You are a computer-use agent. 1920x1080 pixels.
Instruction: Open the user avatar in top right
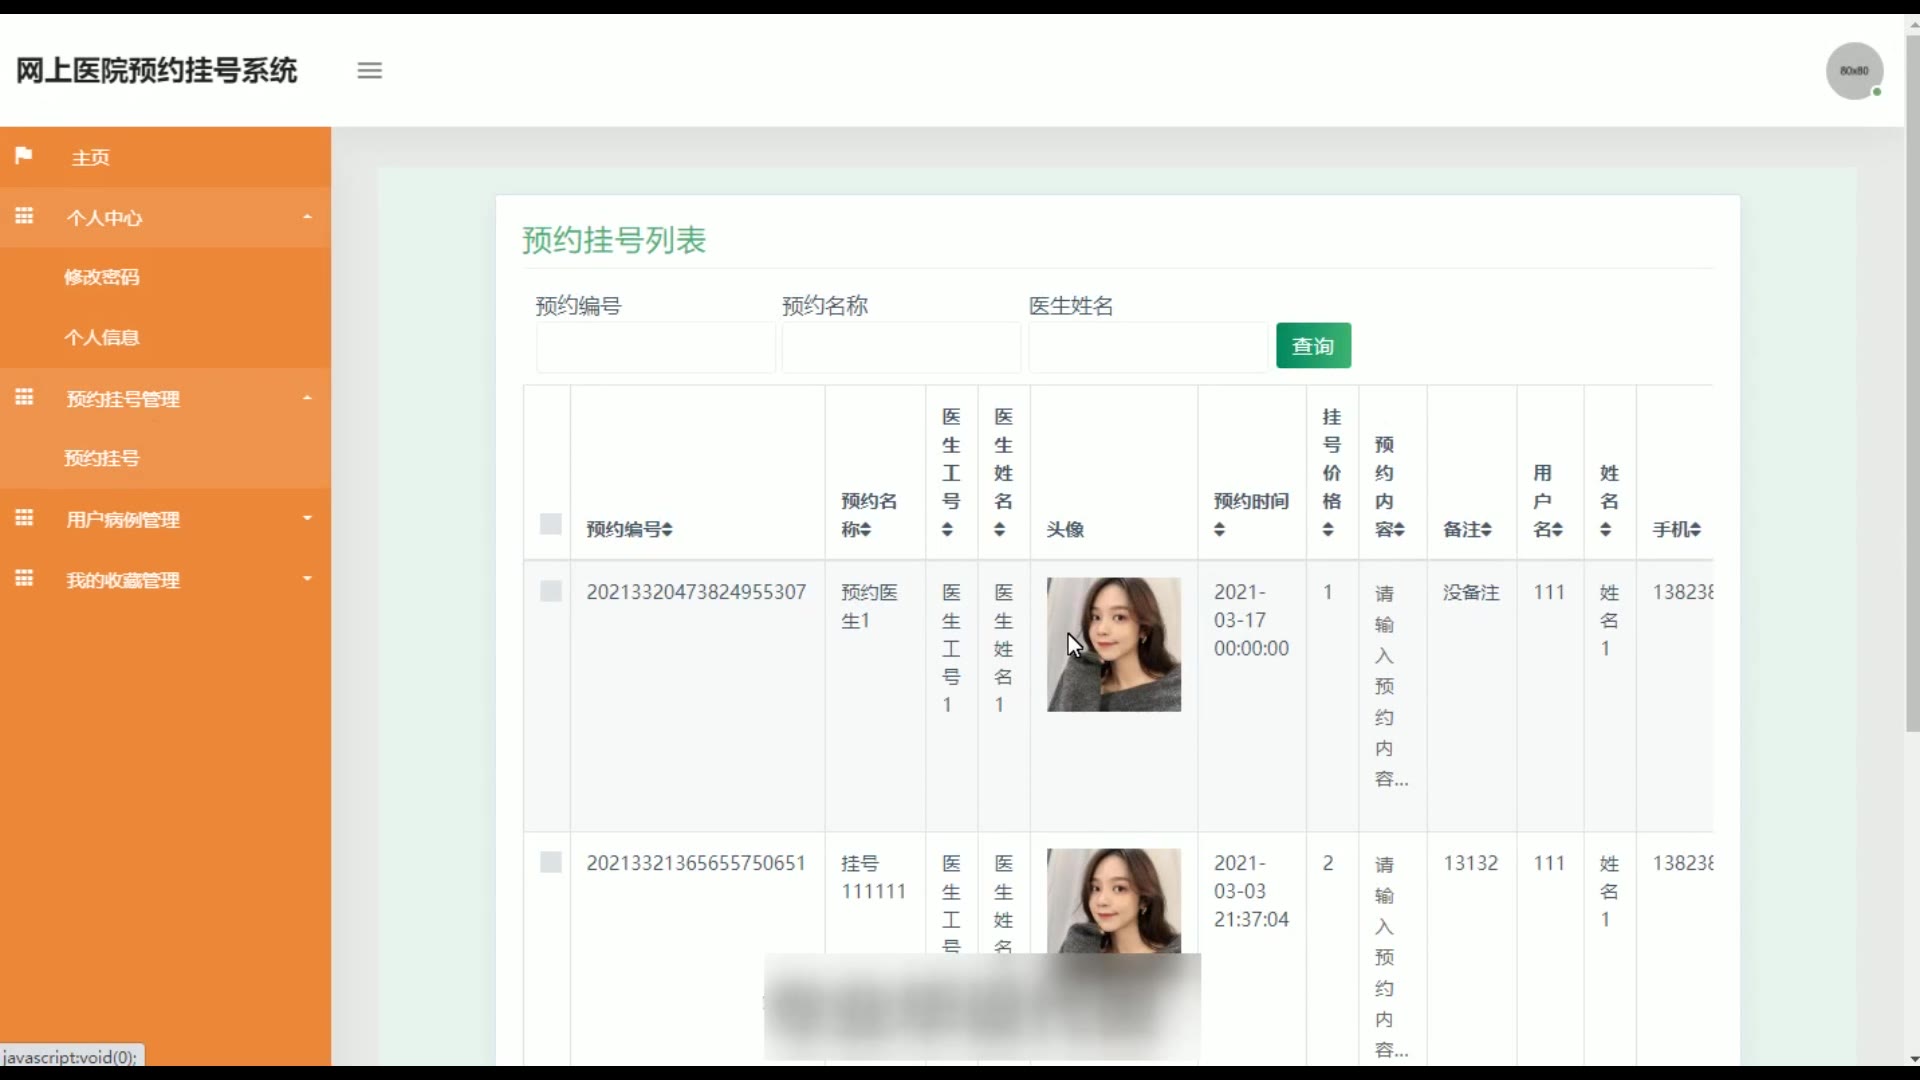point(1854,71)
